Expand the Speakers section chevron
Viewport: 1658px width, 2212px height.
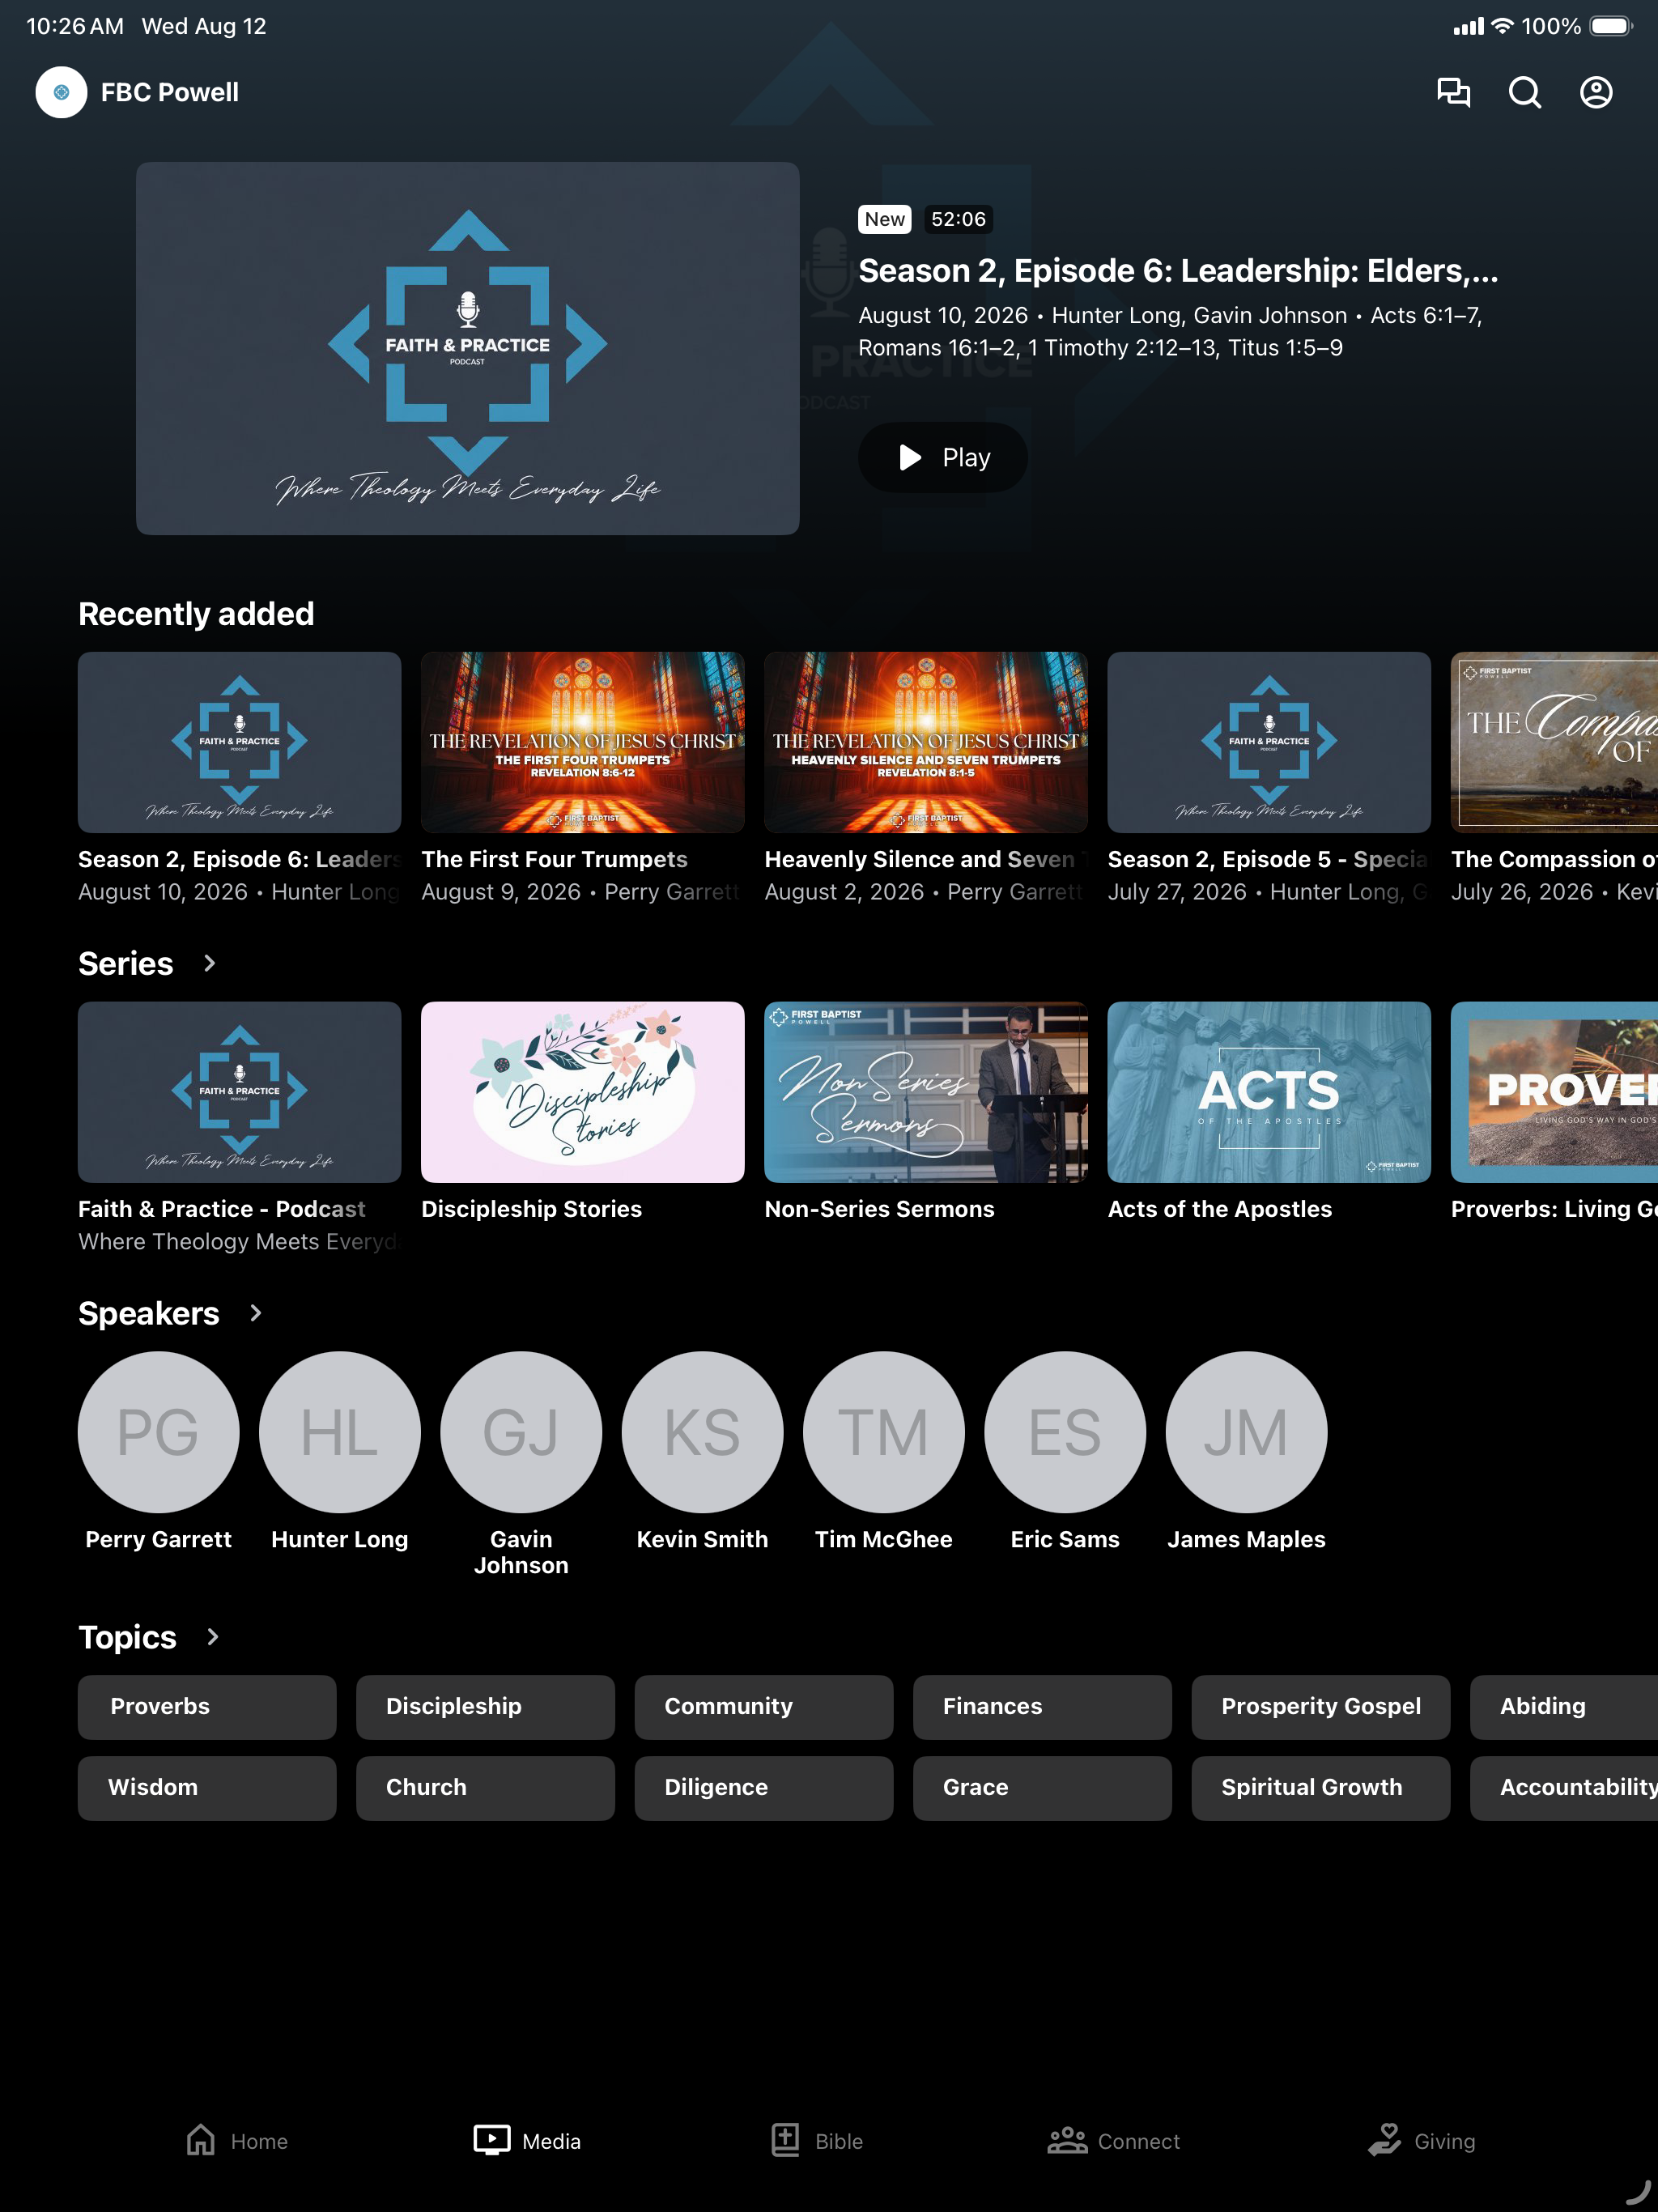[255, 1313]
